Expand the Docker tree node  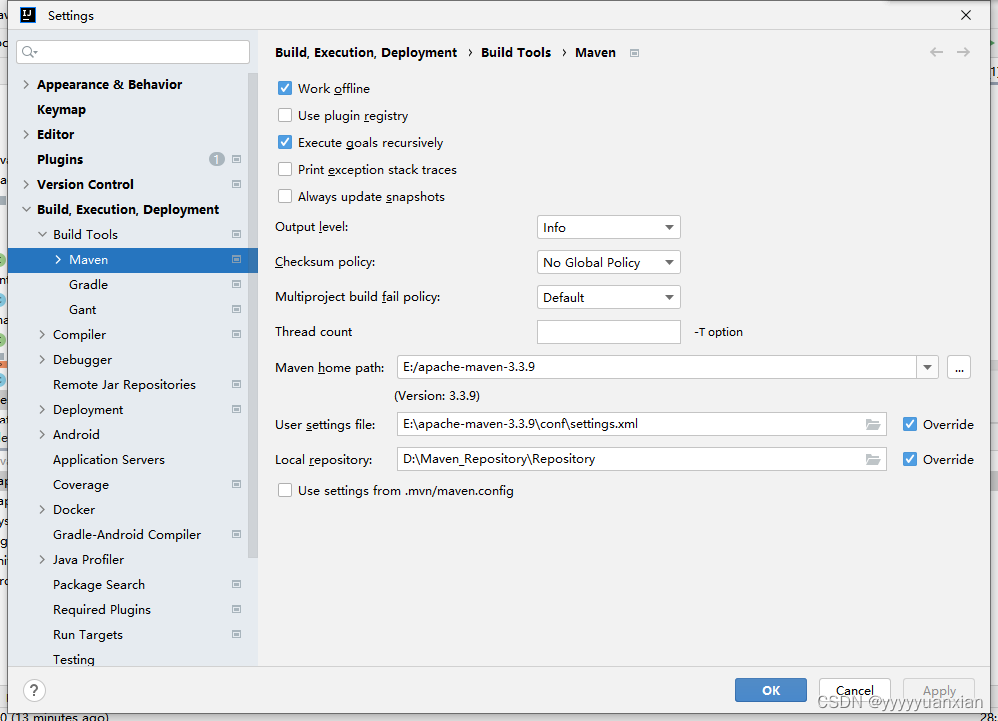tap(42, 510)
